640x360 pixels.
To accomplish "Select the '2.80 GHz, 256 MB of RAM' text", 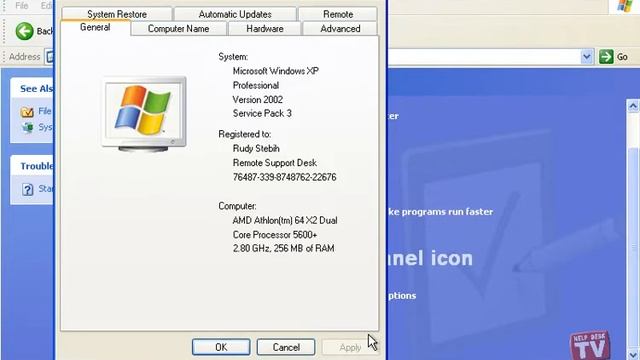I will (283, 248).
